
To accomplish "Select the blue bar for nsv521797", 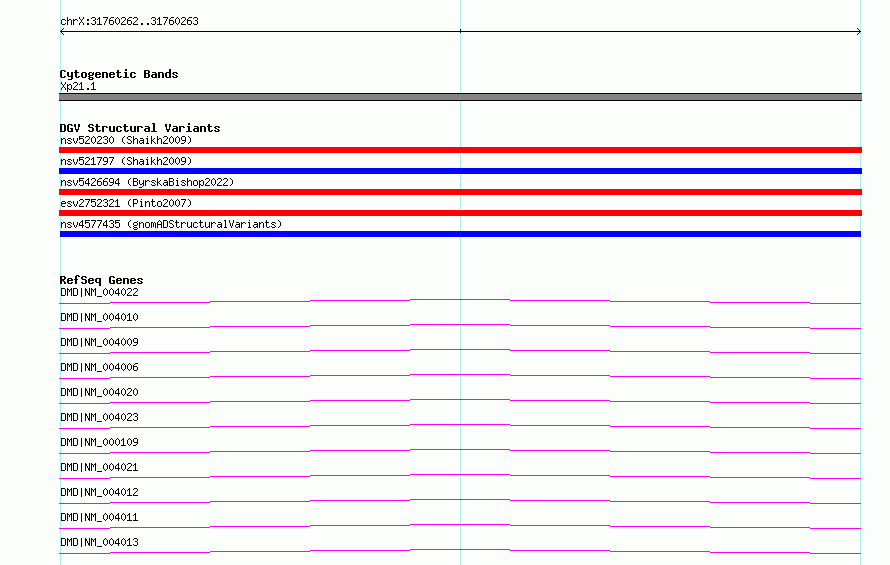I will pyautogui.click(x=460, y=171).
